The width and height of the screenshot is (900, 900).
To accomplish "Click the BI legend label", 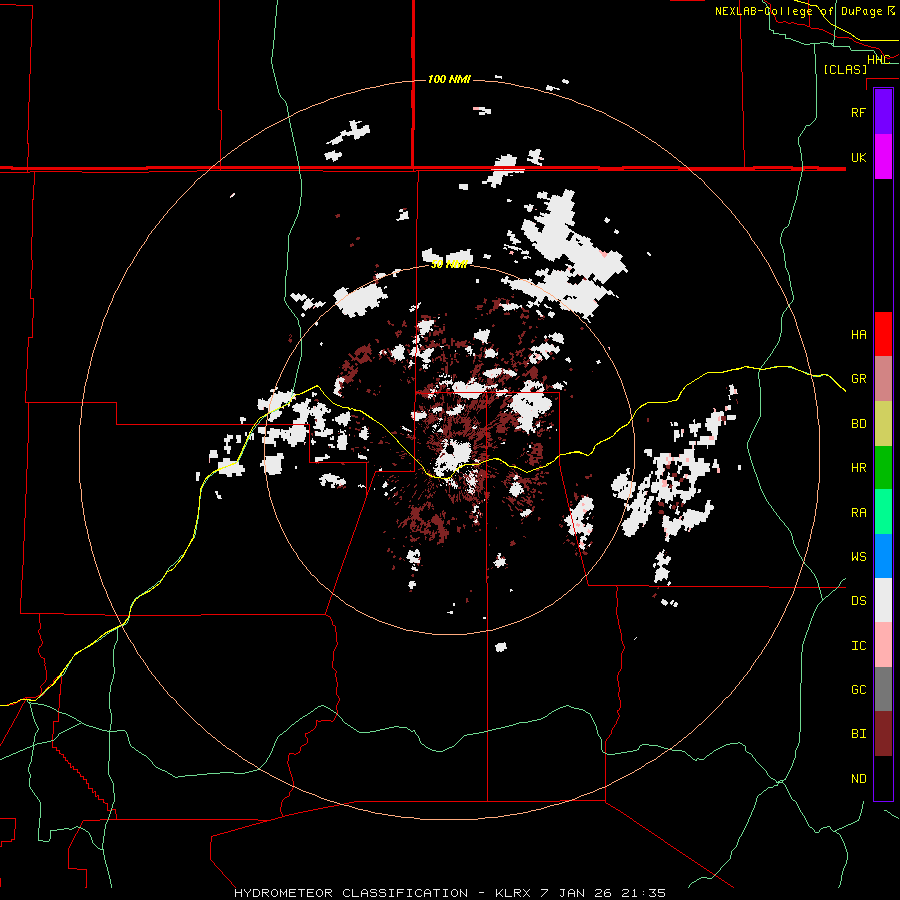I will [859, 734].
